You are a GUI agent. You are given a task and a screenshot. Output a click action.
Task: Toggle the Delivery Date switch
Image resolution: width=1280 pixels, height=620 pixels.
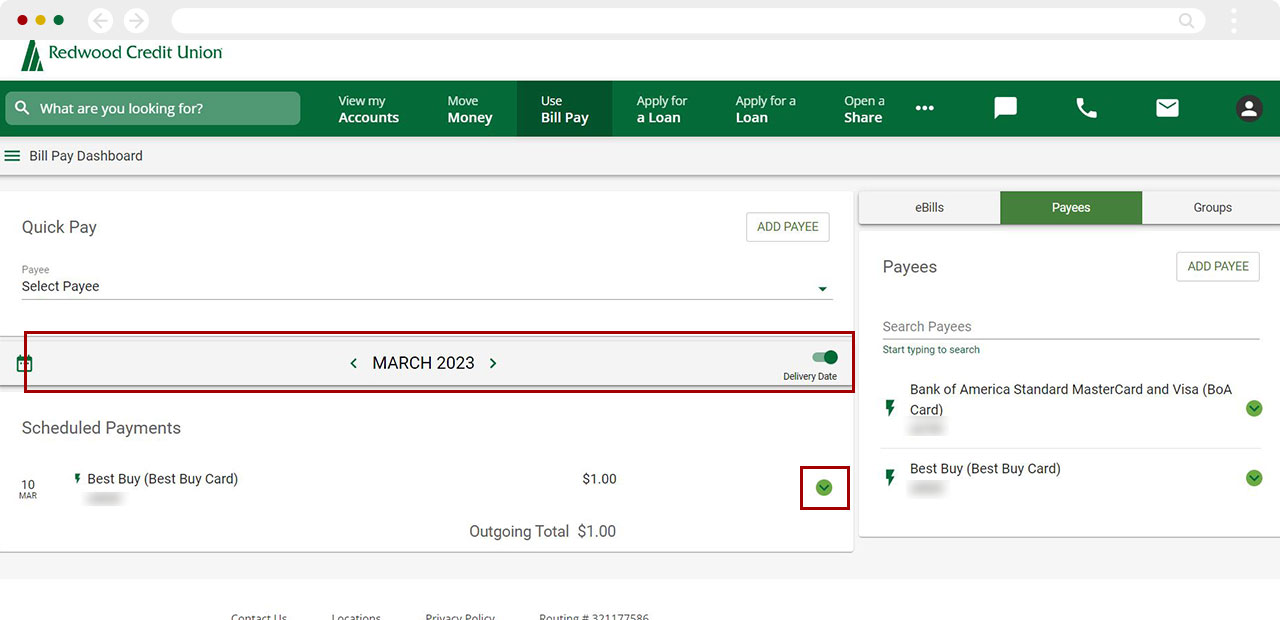tap(824, 357)
